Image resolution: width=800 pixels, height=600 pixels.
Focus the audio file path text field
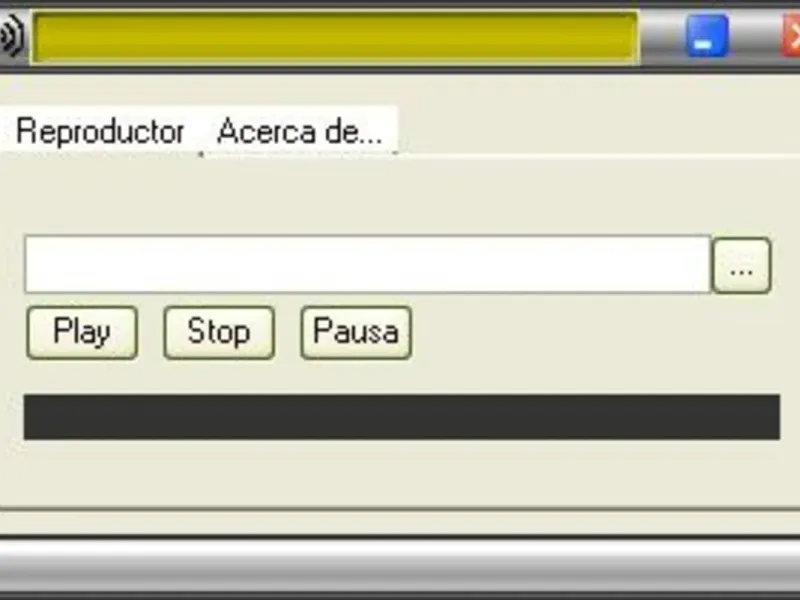click(367, 264)
